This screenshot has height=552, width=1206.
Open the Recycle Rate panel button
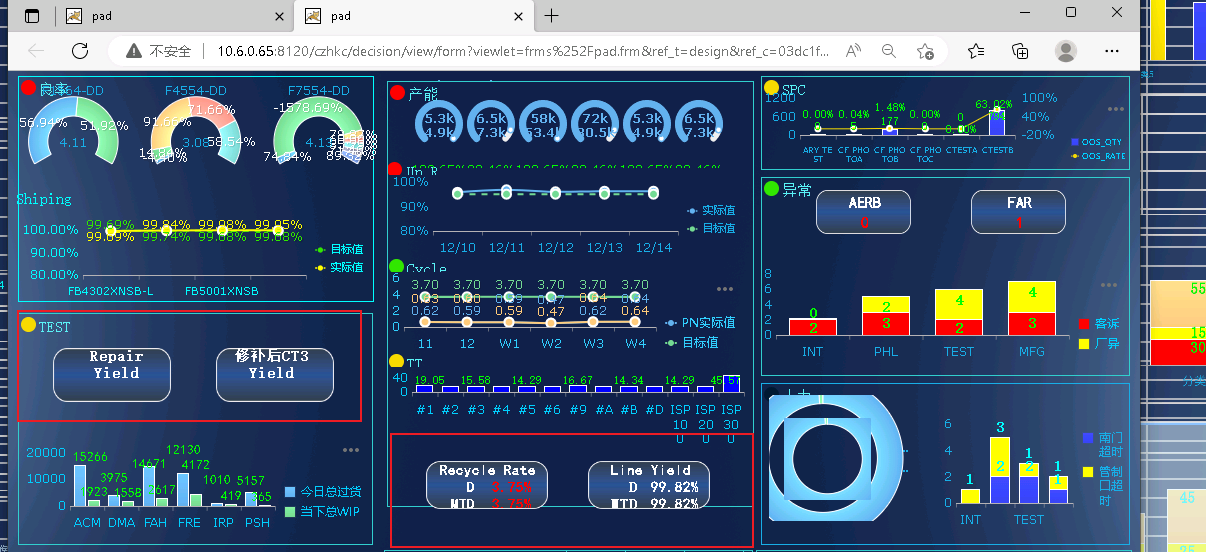pyautogui.click(x=486, y=484)
